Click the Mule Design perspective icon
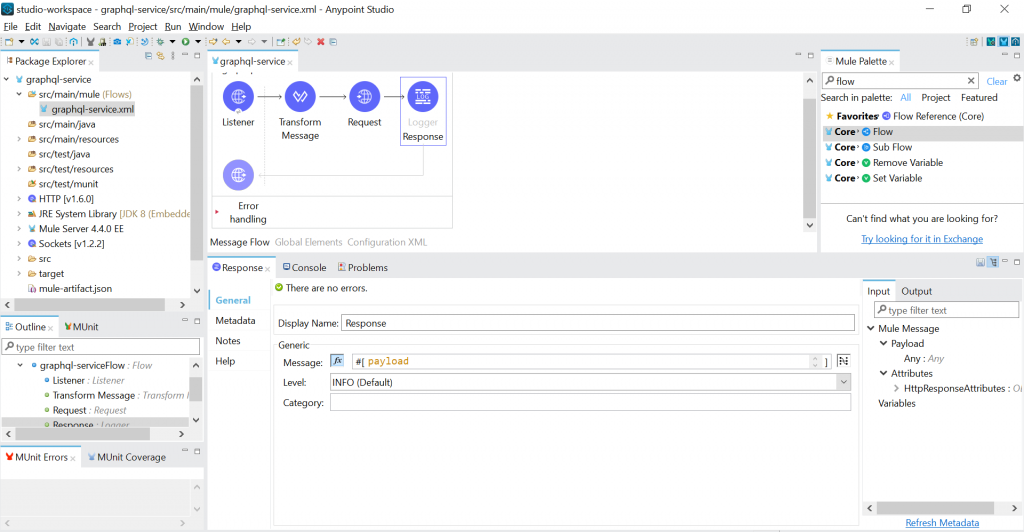 [1004, 42]
